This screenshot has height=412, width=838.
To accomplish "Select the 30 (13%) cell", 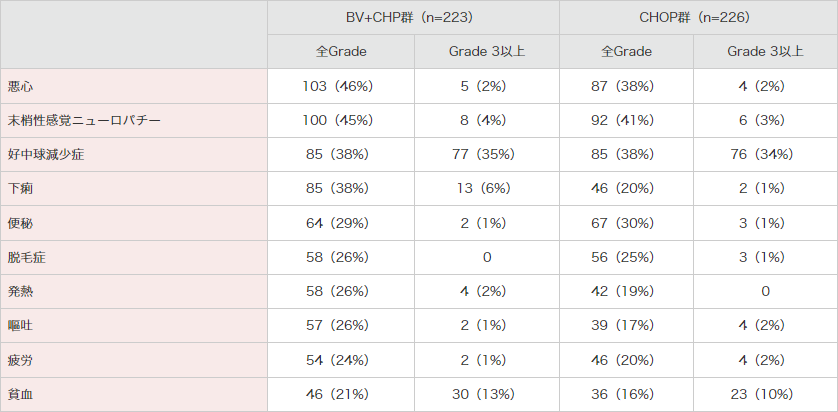I will pyautogui.click(x=485, y=395).
